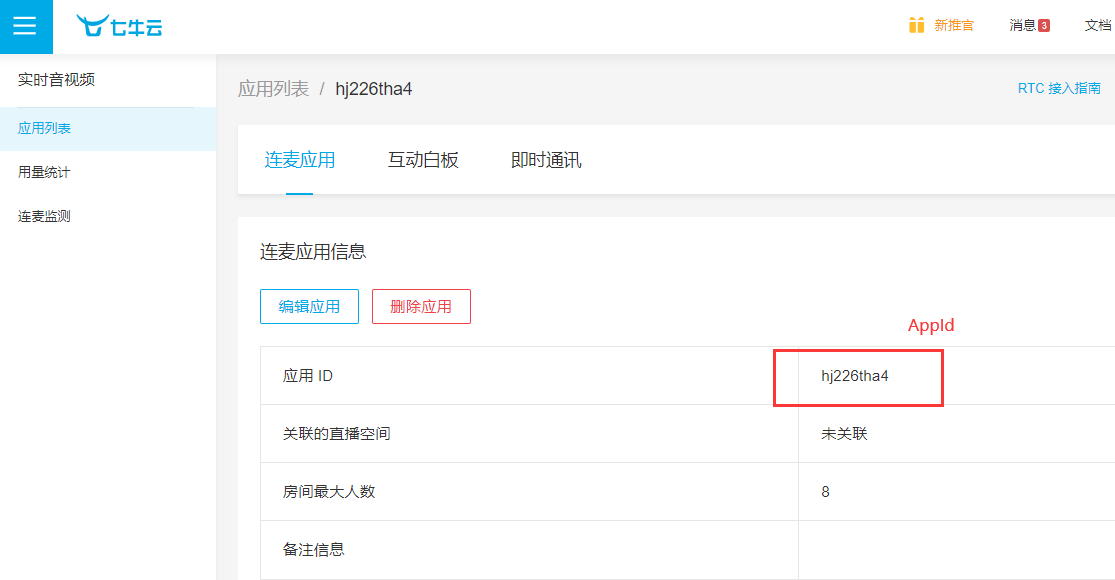Open 连麦监测 in sidebar

click(x=45, y=216)
